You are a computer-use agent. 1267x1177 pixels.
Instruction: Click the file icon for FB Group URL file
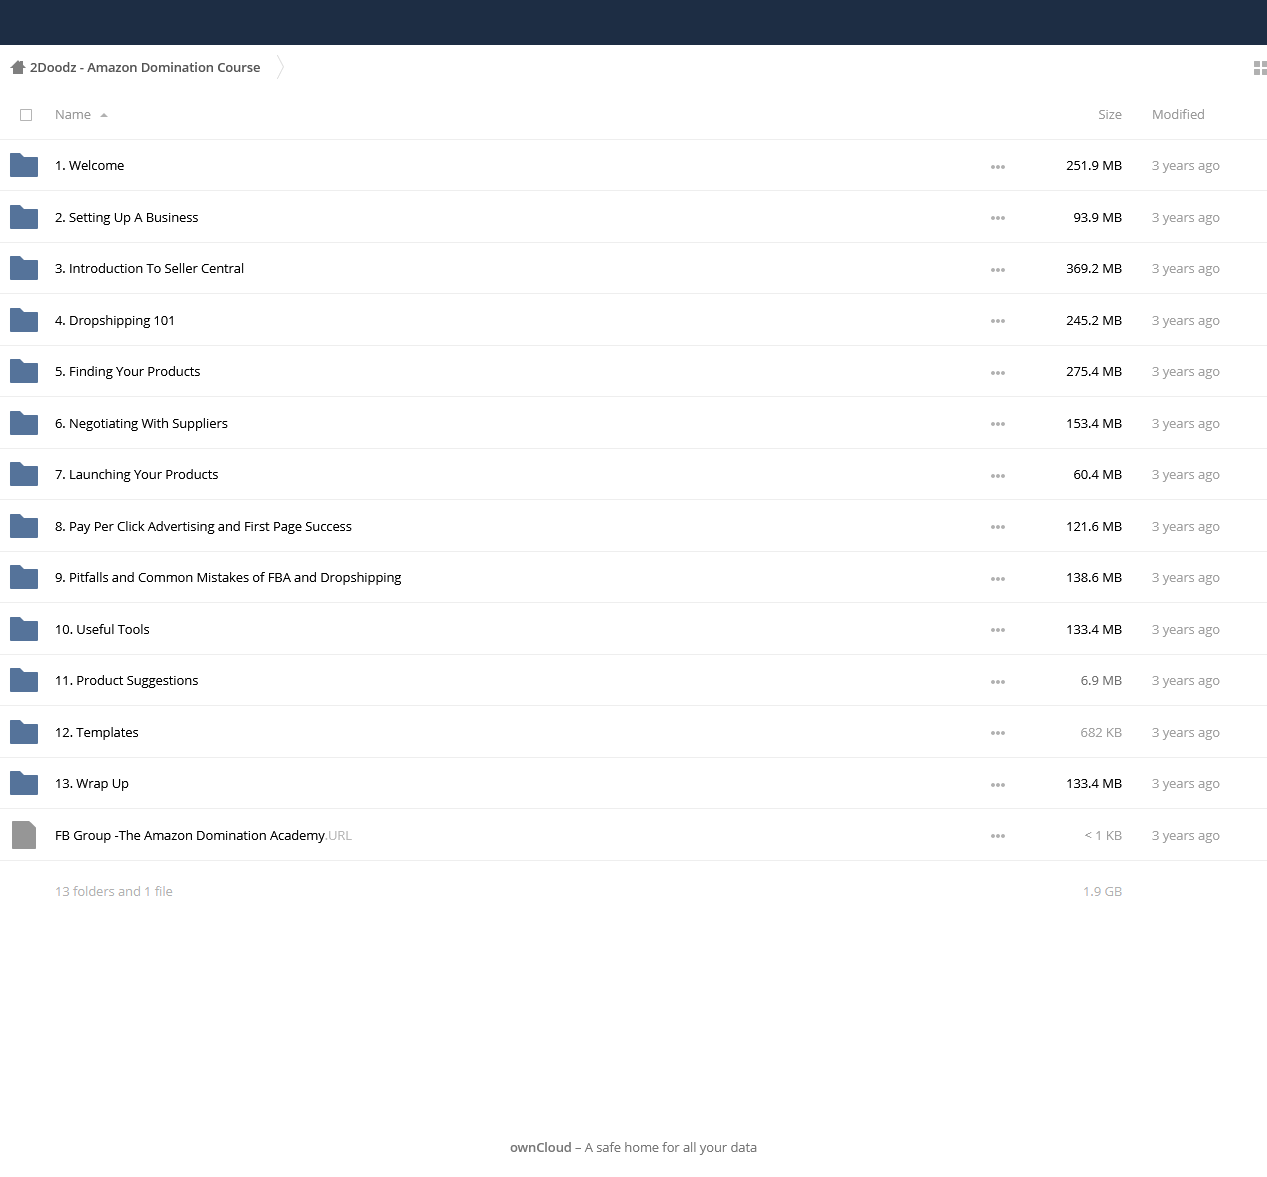tap(24, 835)
